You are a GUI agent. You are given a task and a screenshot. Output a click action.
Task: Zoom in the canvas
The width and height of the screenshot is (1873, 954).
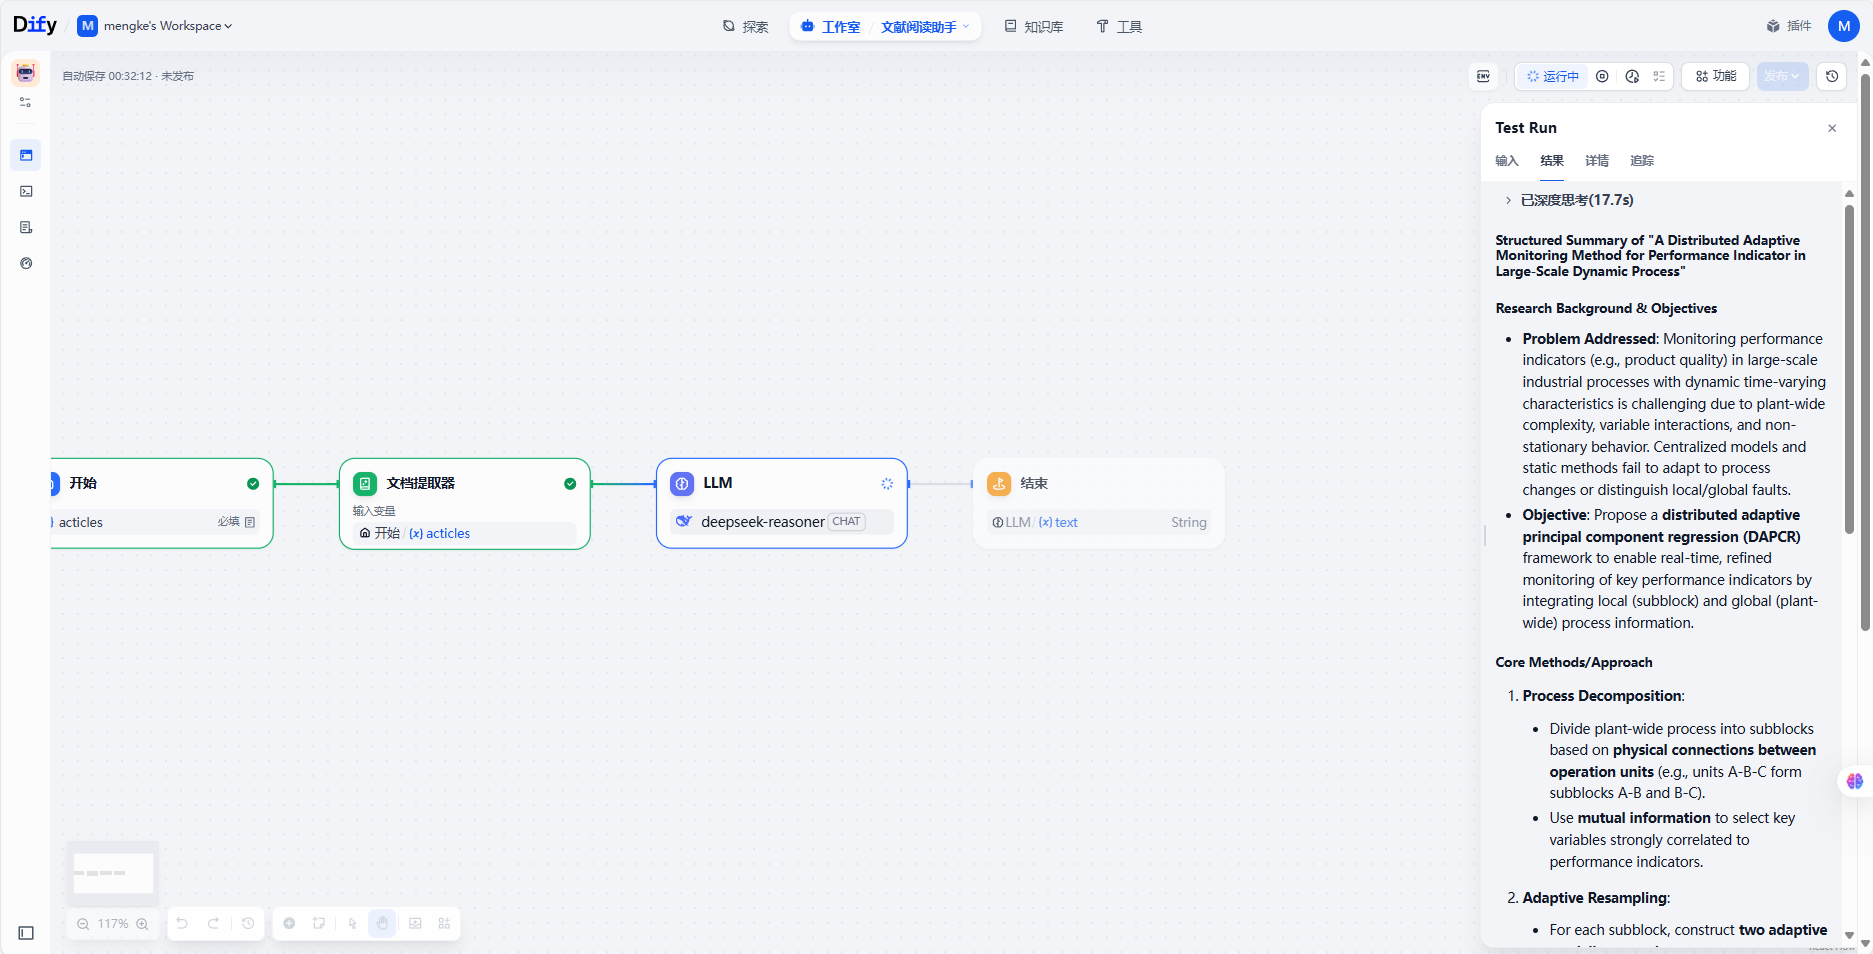(143, 924)
